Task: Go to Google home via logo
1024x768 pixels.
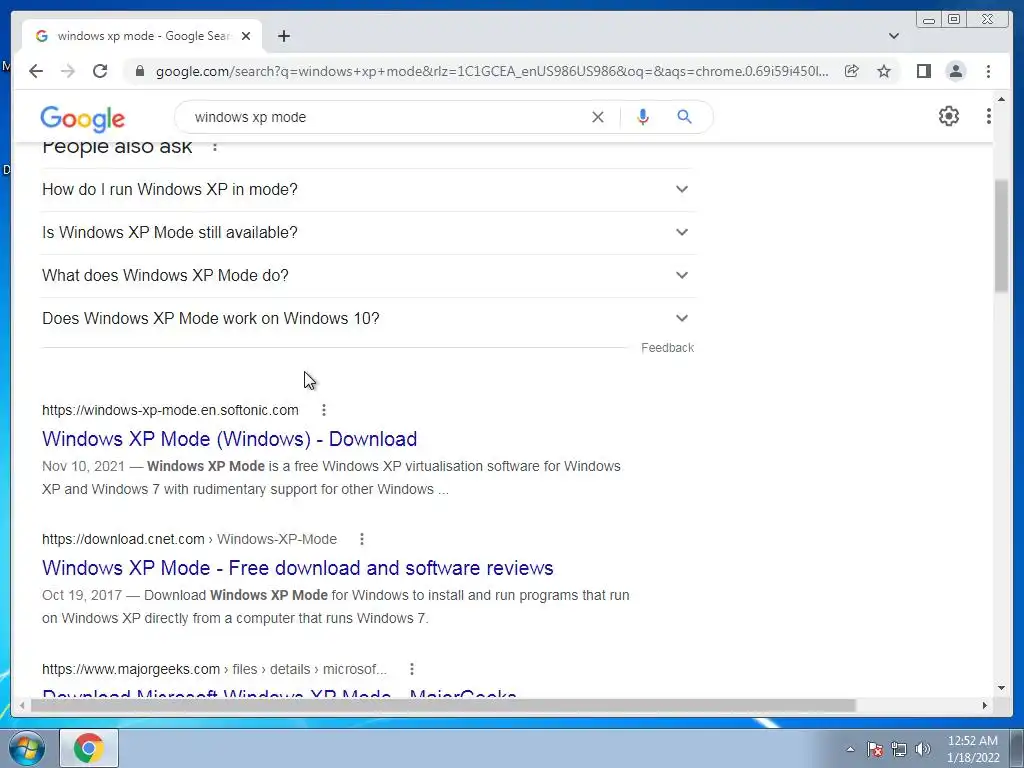Action: pos(82,118)
